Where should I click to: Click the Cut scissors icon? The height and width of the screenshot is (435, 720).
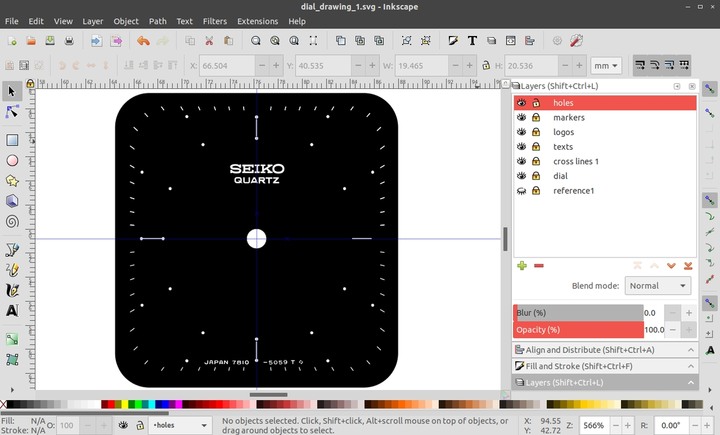click(209, 41)
